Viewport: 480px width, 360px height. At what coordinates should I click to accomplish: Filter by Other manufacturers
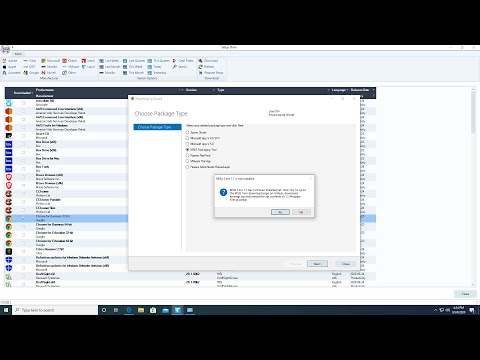click(69, 73)
